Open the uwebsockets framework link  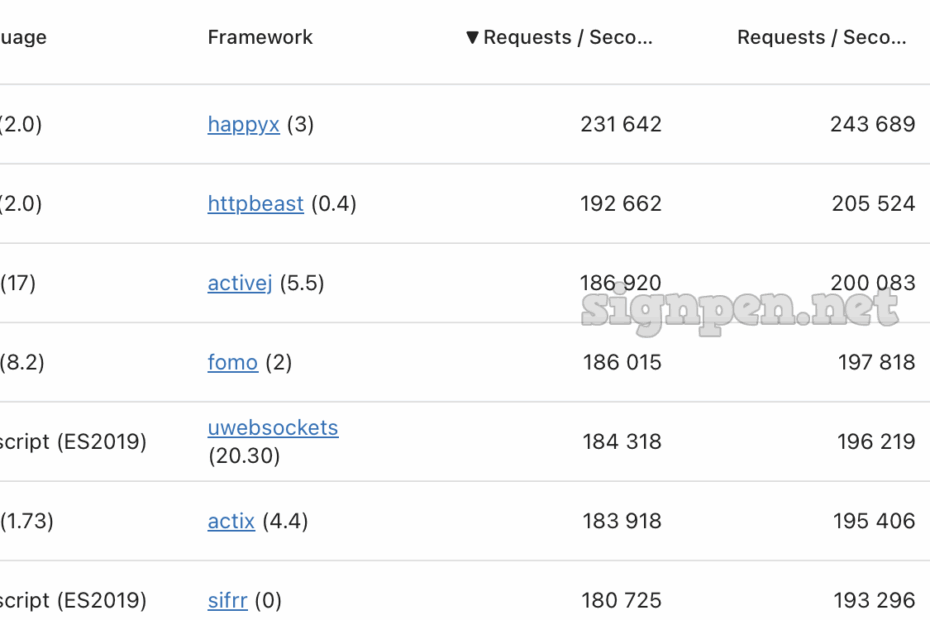click(x=272, y=428)
